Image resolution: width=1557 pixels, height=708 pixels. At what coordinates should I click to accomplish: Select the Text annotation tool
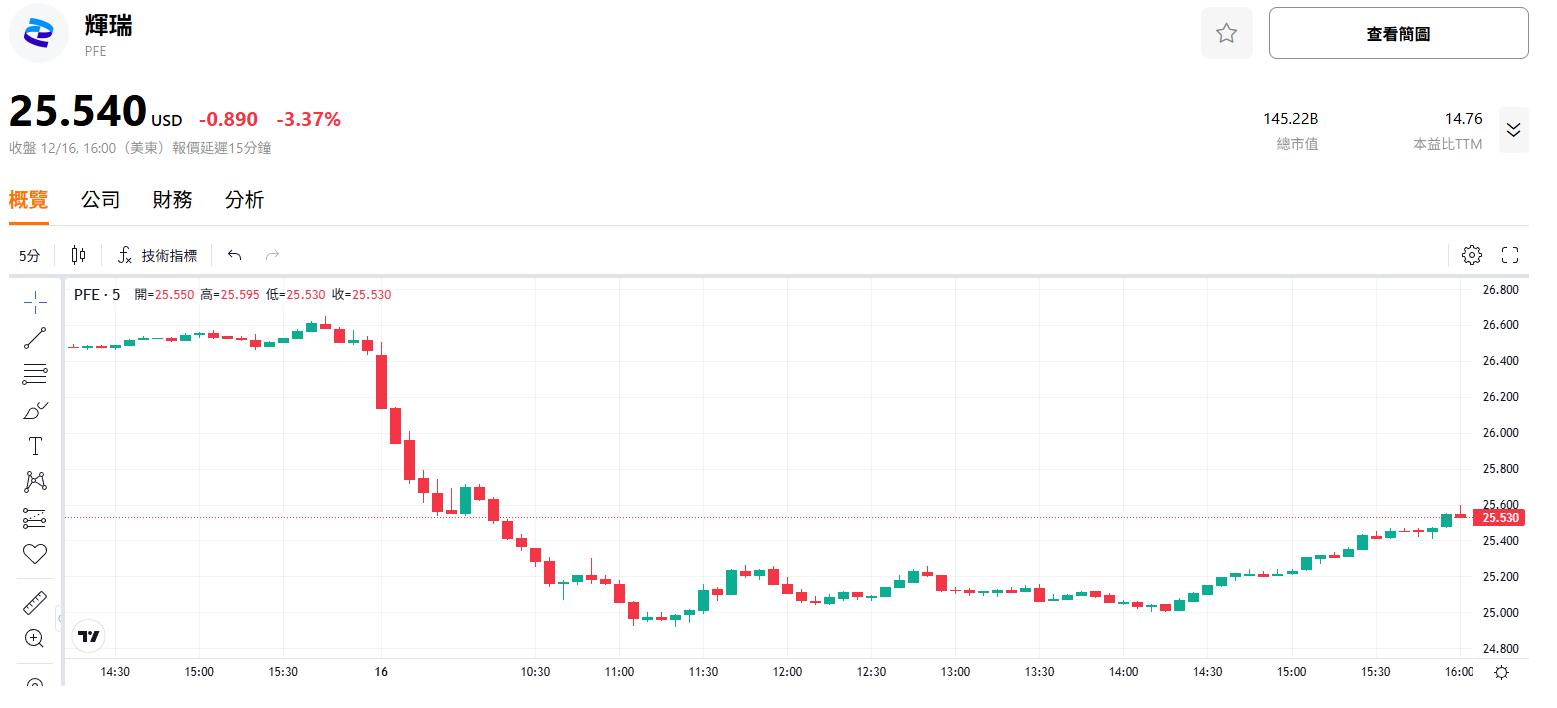coord(35,446)
